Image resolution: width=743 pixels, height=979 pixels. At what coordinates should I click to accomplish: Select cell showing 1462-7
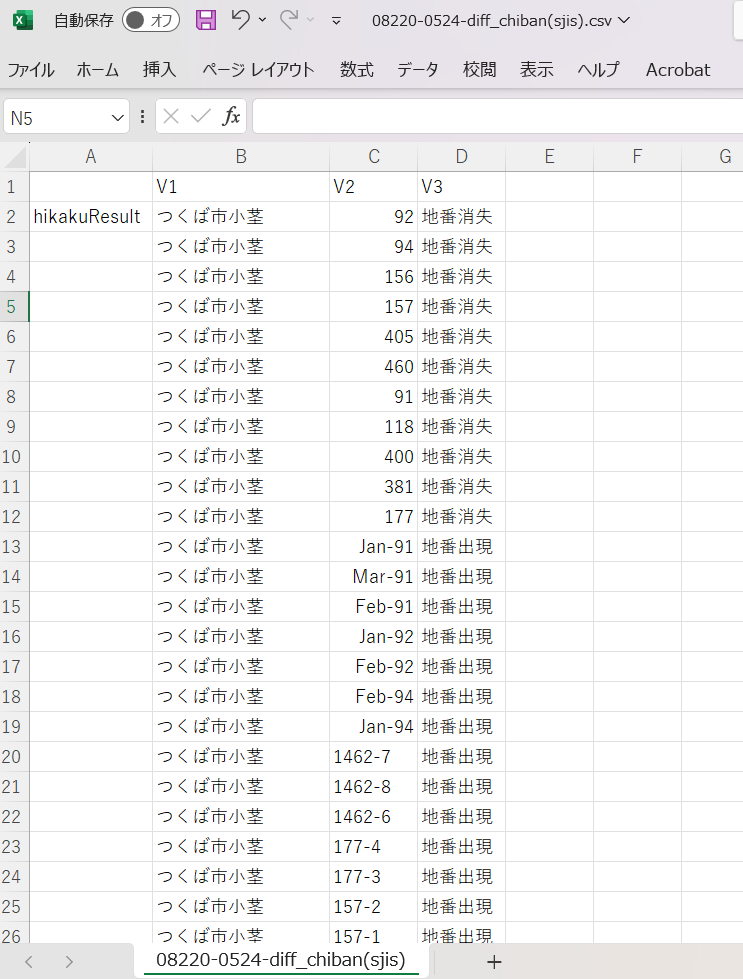[373, 757]
